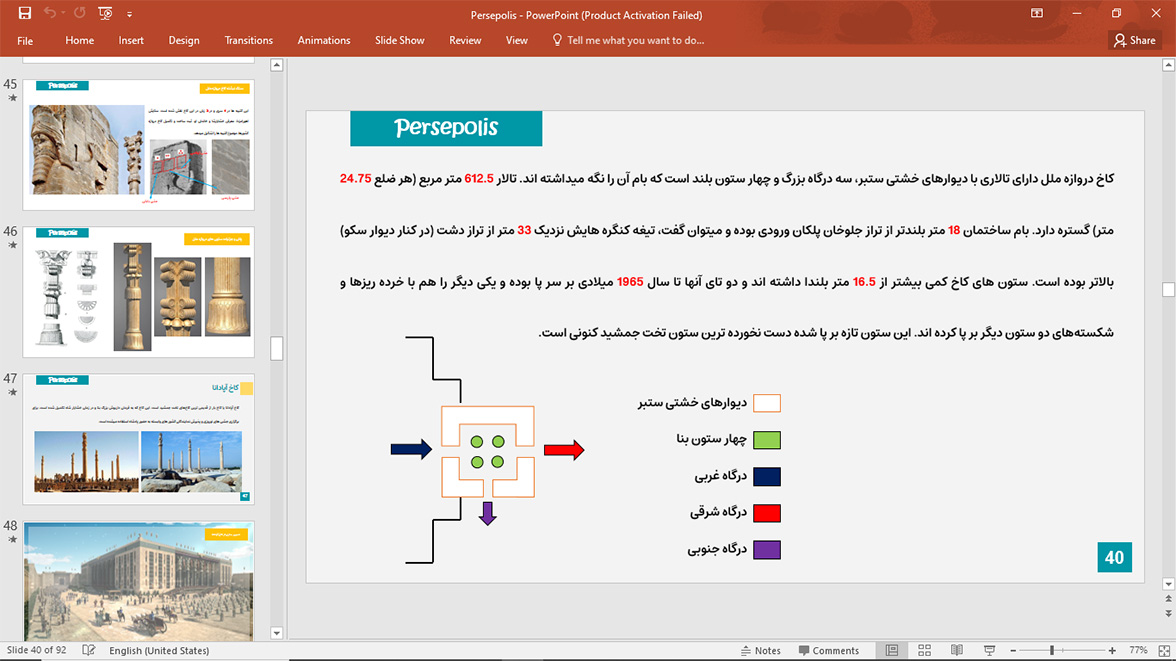Viewport: 1176px width, 661px height.
Task: Open the View ribbon tab
Action: coord(517,41)
